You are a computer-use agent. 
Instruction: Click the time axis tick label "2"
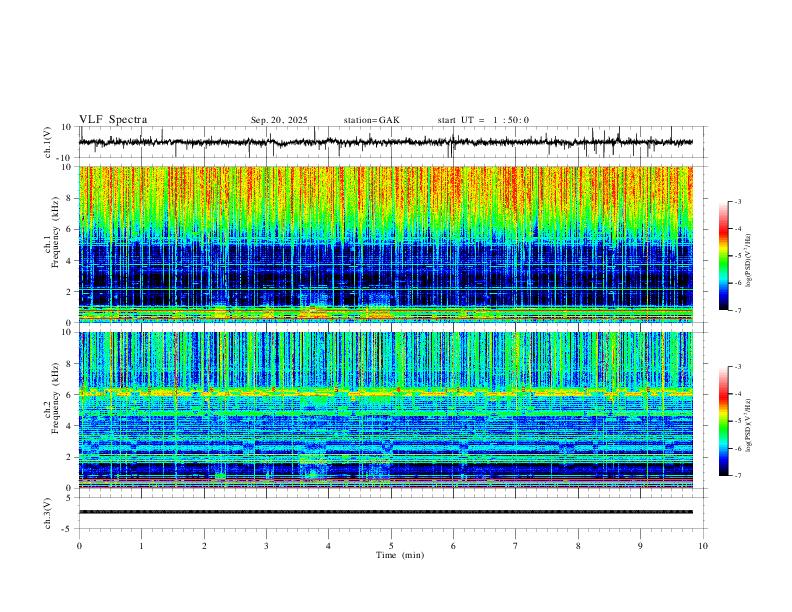click(x=204, y=546)
